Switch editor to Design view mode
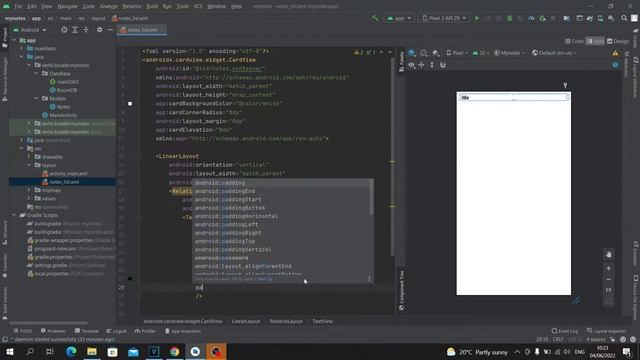The height and width of the screenshot is (360, 640). tap(618, 41)
